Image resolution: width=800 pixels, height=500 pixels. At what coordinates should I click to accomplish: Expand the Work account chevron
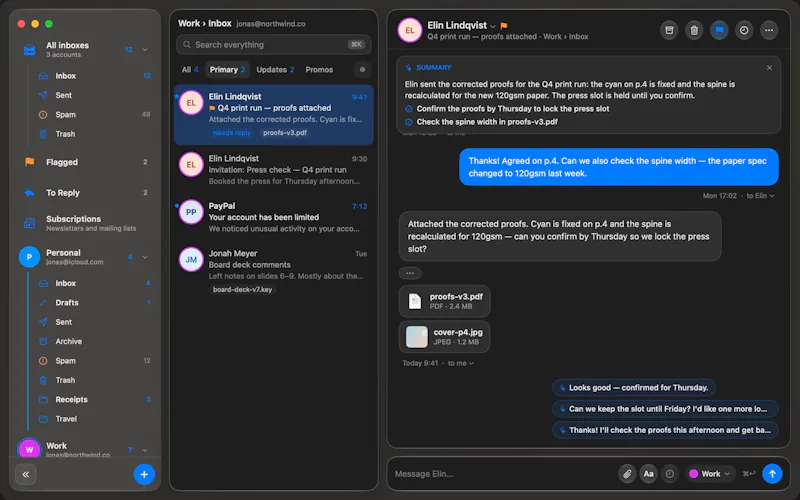145,450
